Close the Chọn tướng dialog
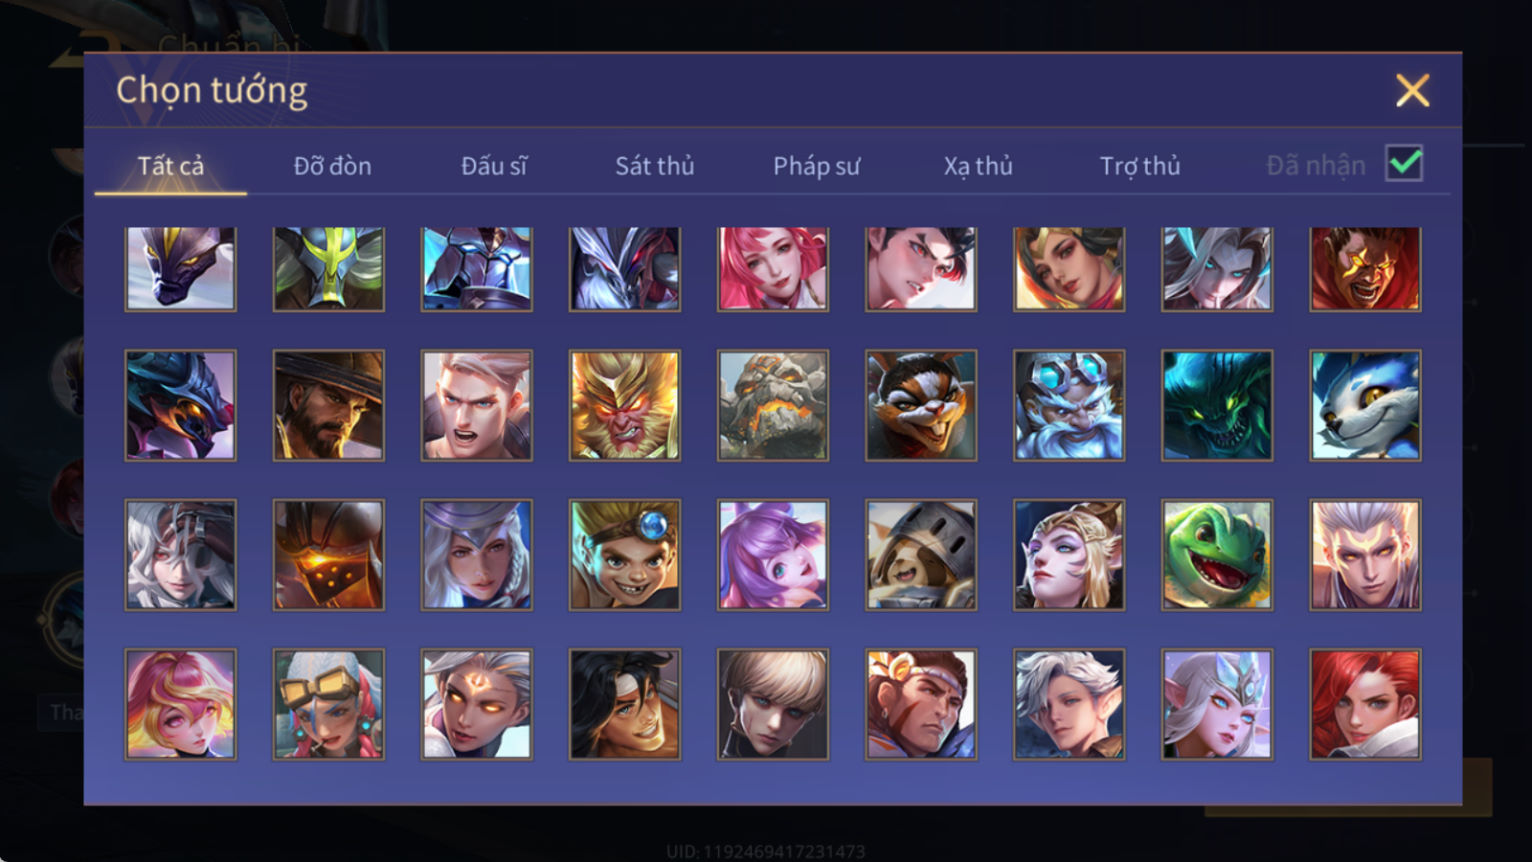Screen dimensions: 1532x862 coord(1412,91)
